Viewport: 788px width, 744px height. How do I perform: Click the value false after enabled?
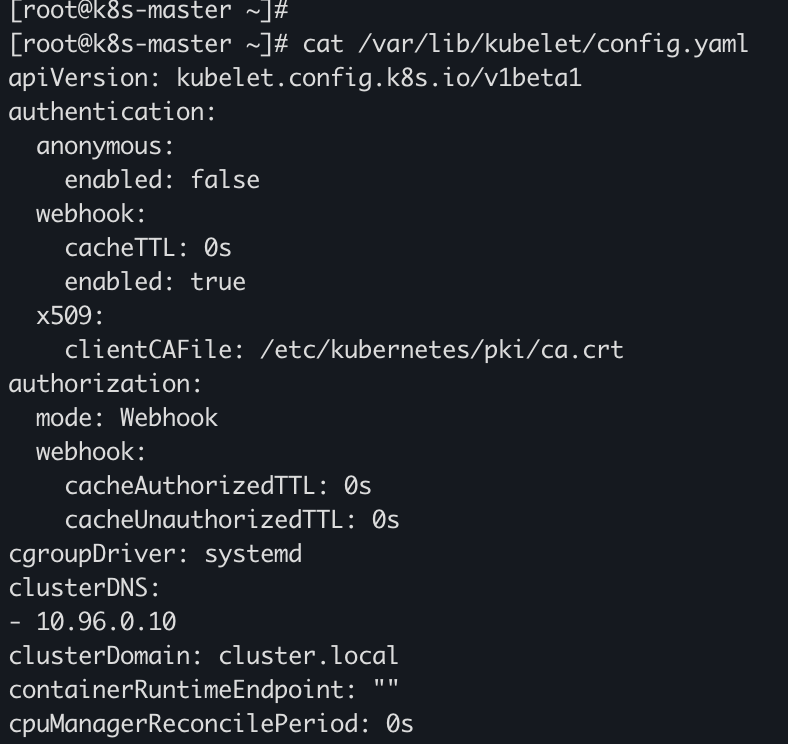225,180
